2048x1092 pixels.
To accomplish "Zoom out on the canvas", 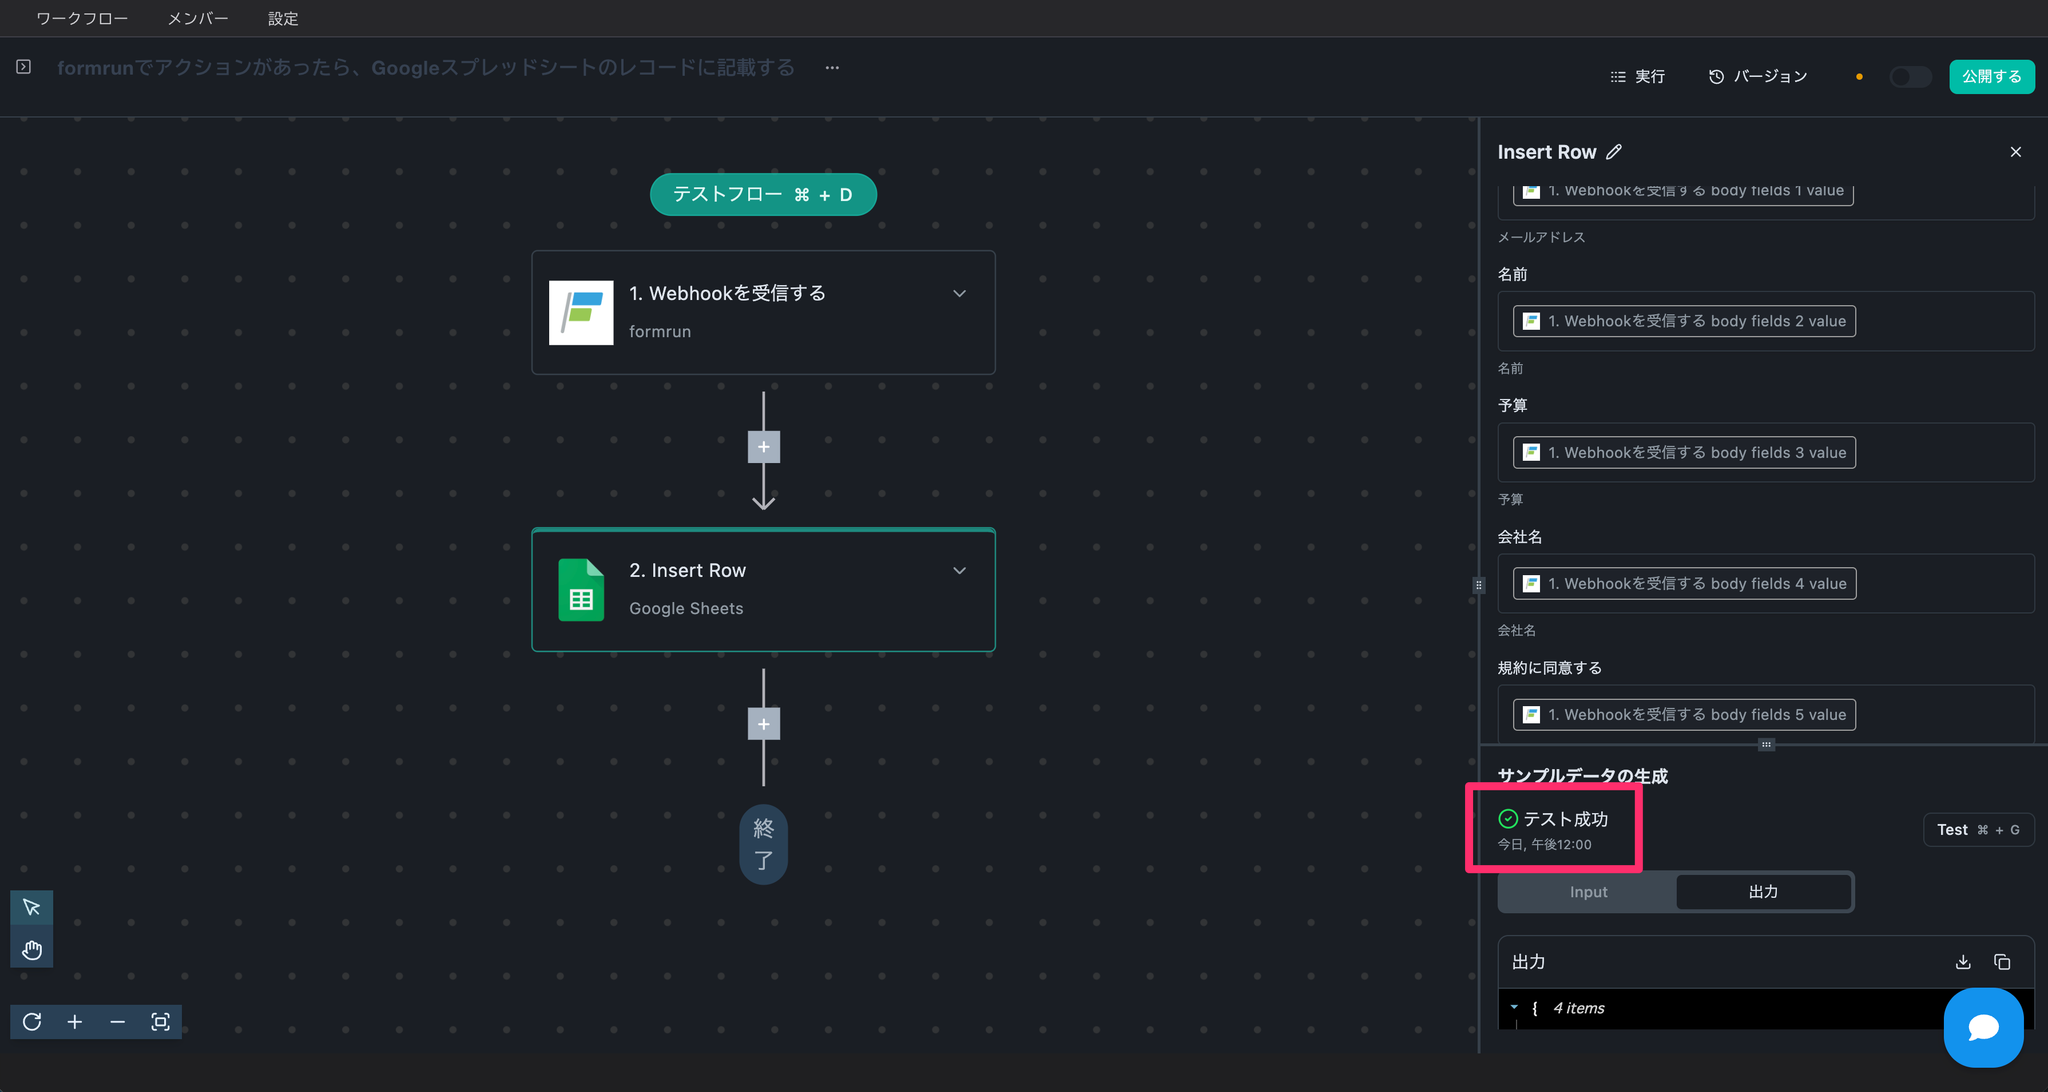I will (x=118, y=1021).
